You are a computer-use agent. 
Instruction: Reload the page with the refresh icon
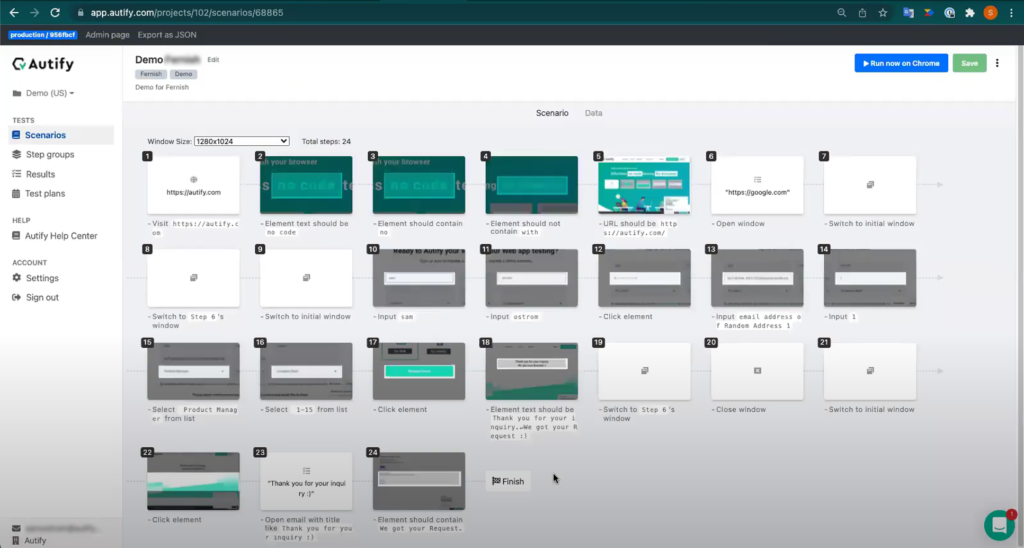point(55,12)
